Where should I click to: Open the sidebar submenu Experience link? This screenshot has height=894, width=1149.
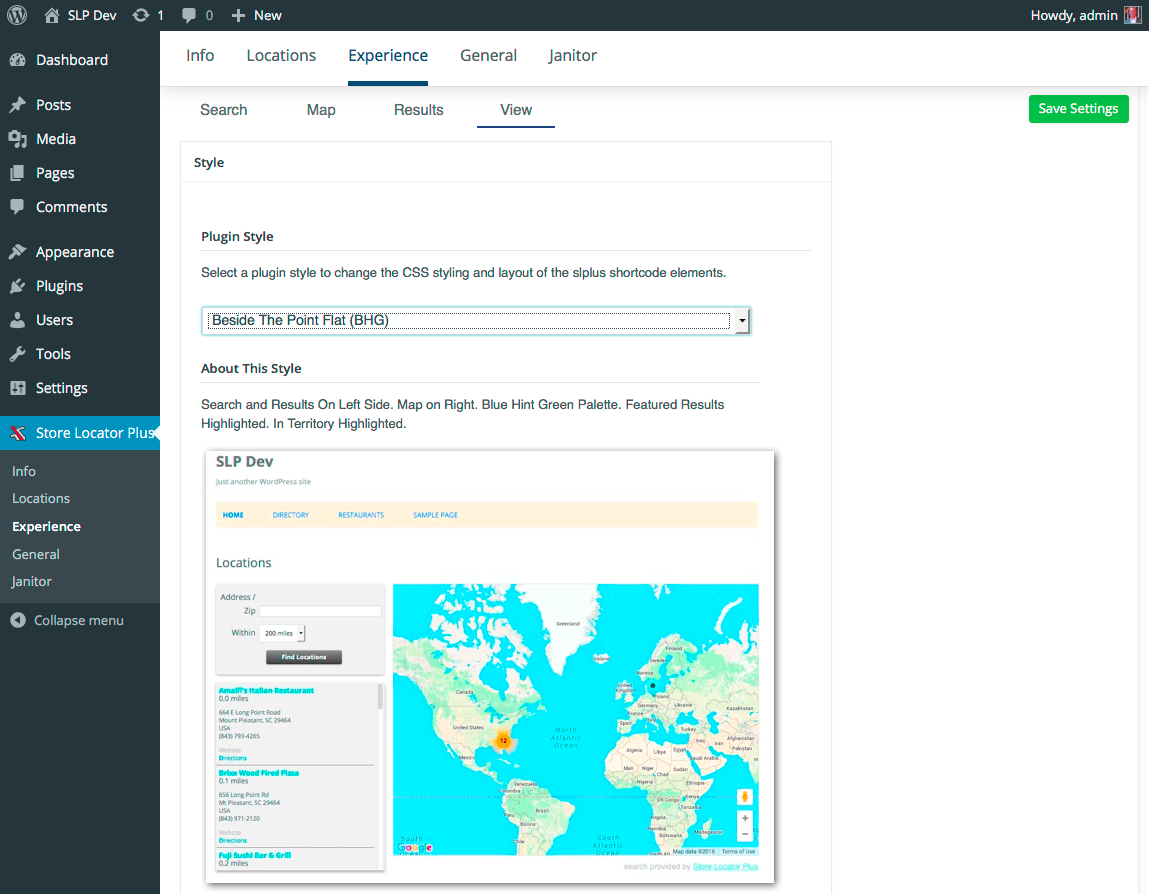46,527
